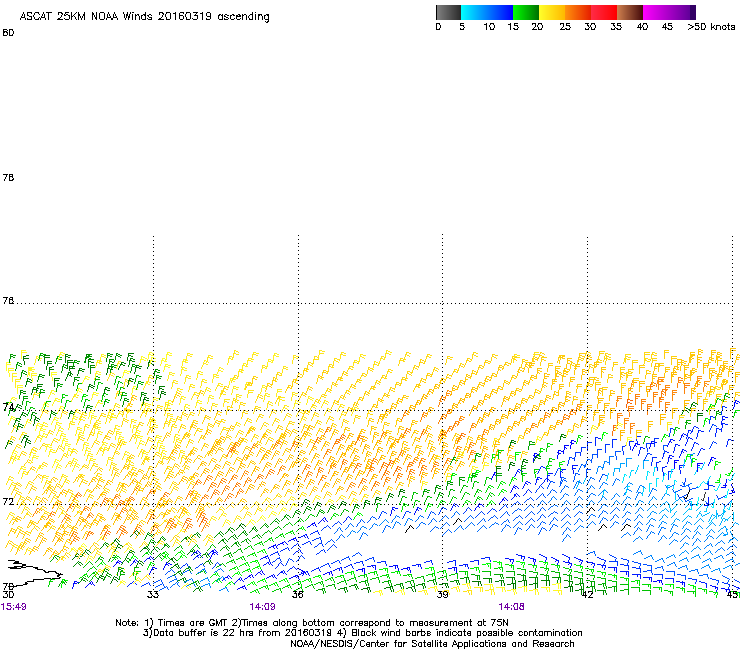Click the 39 longitude label on bottom axis
The image size is (740, 650).
click(x=442, y=594)
